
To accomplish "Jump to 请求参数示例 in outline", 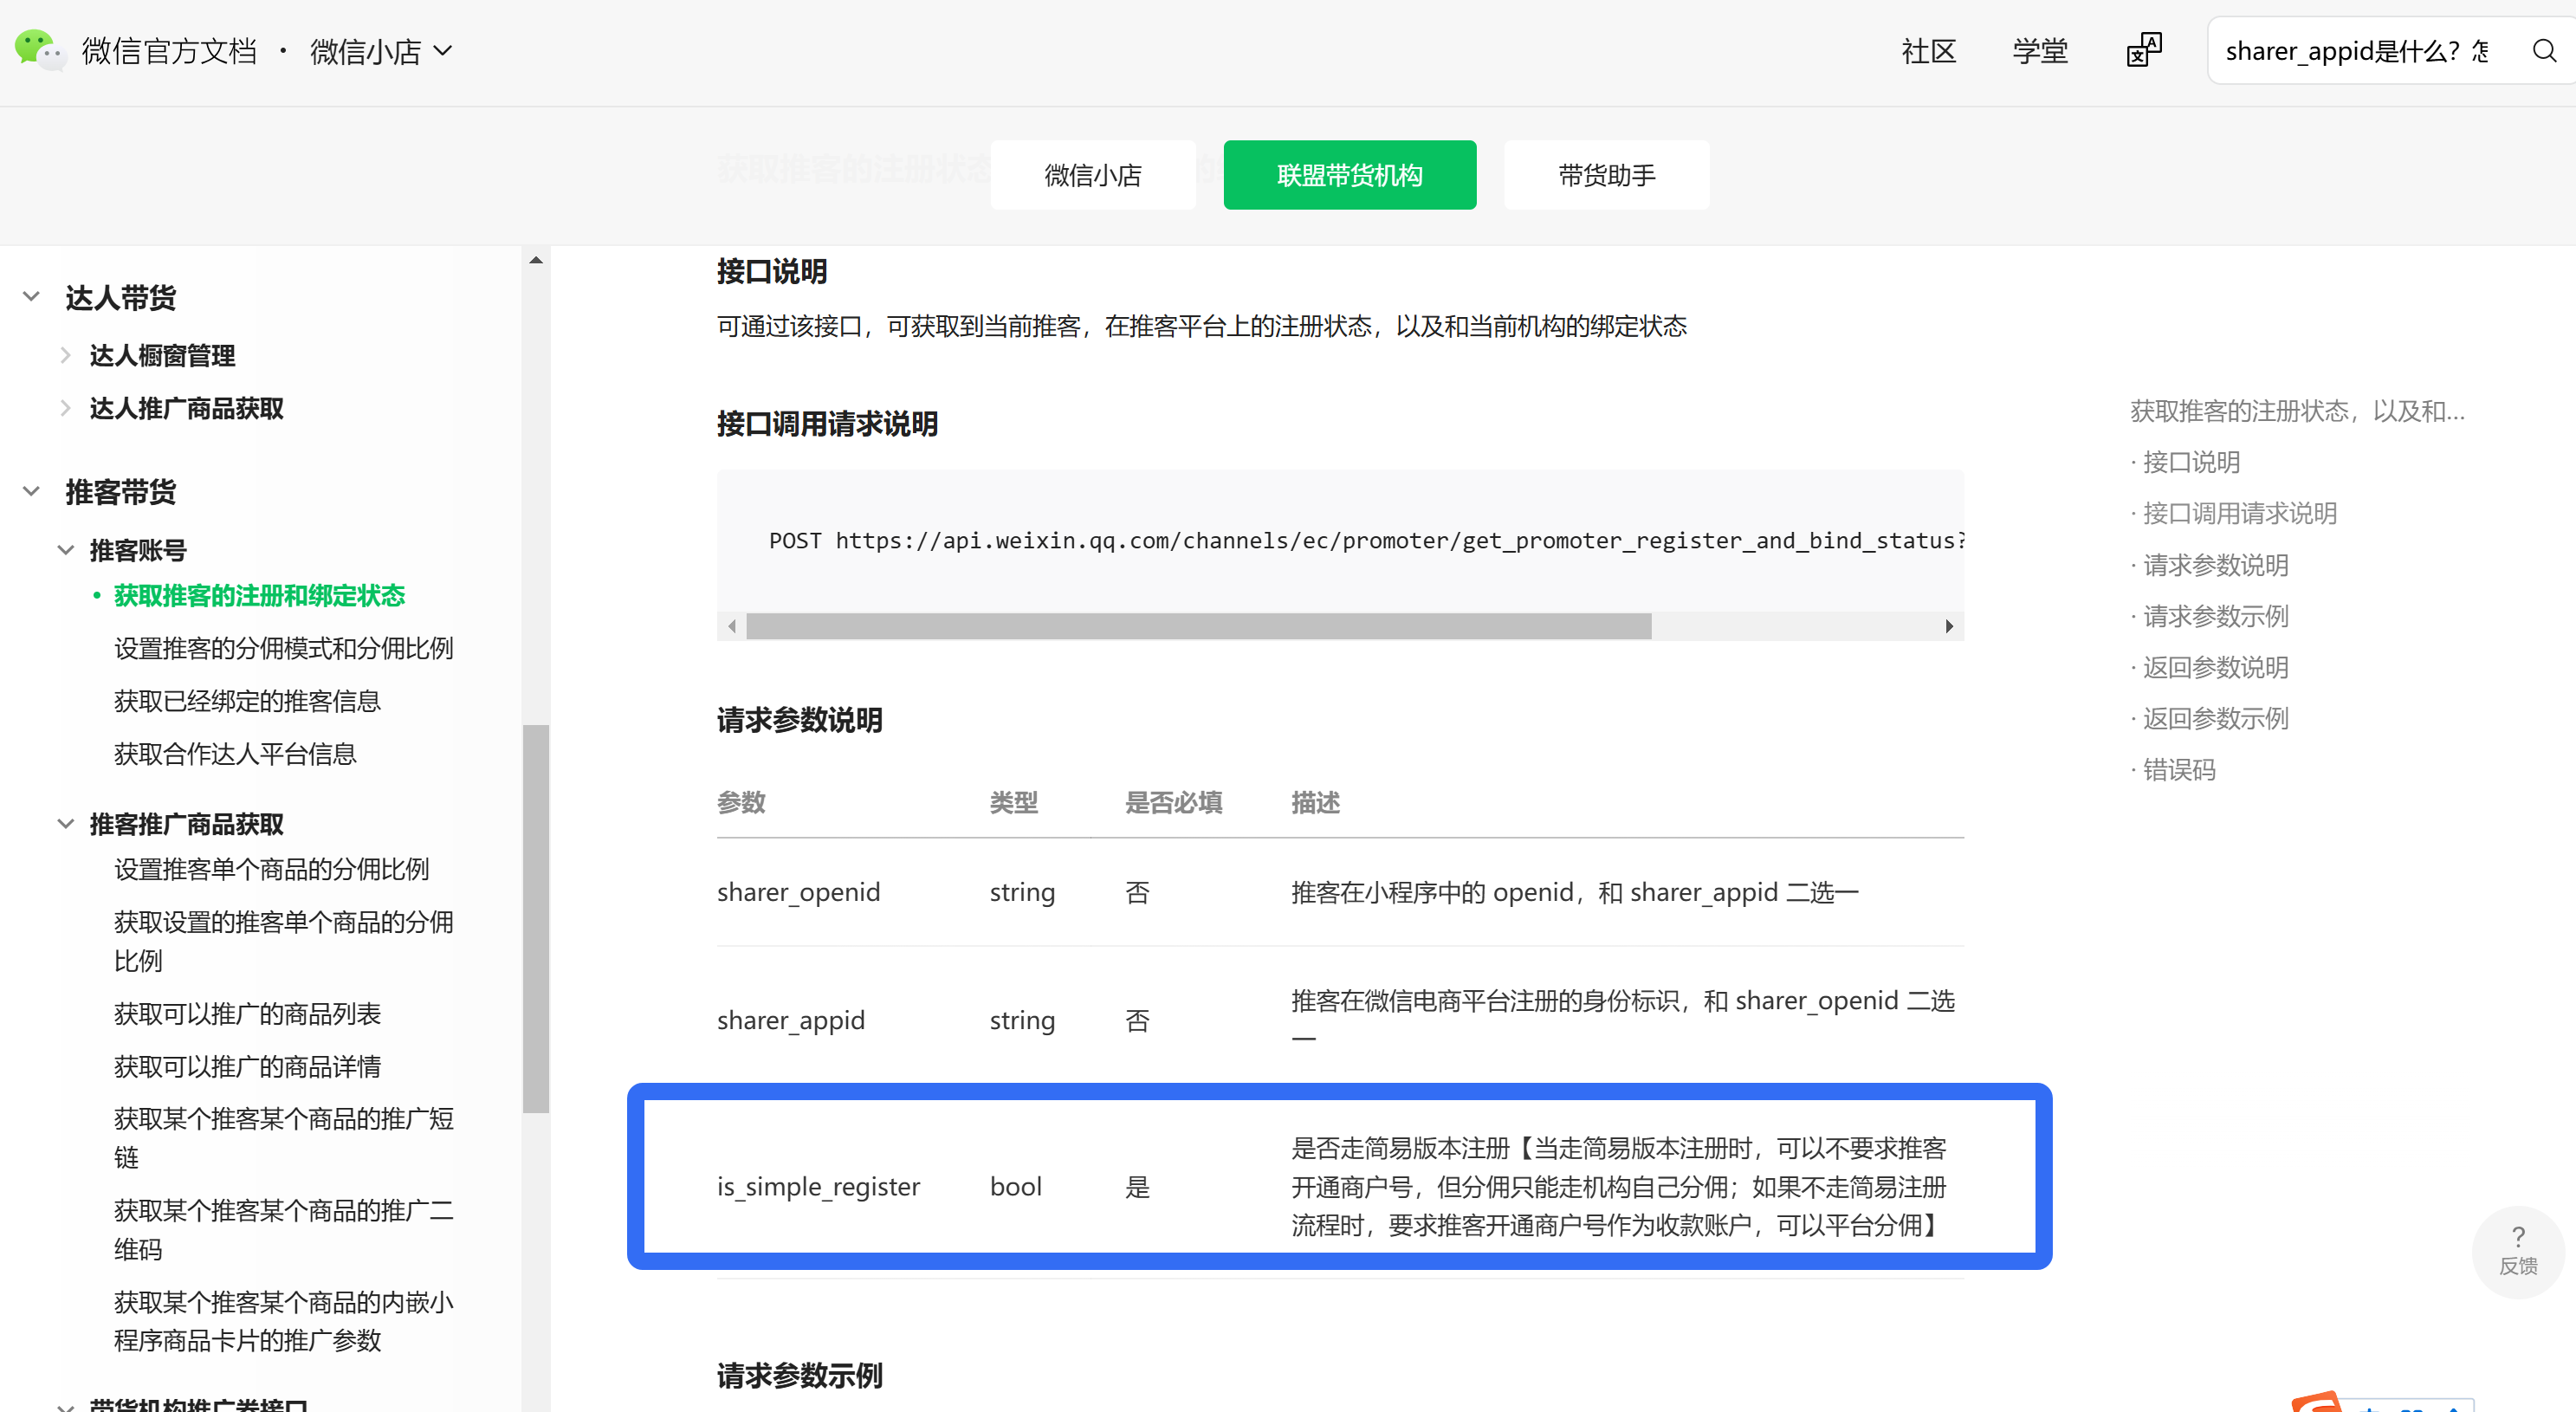I will tap(2215, 616).
